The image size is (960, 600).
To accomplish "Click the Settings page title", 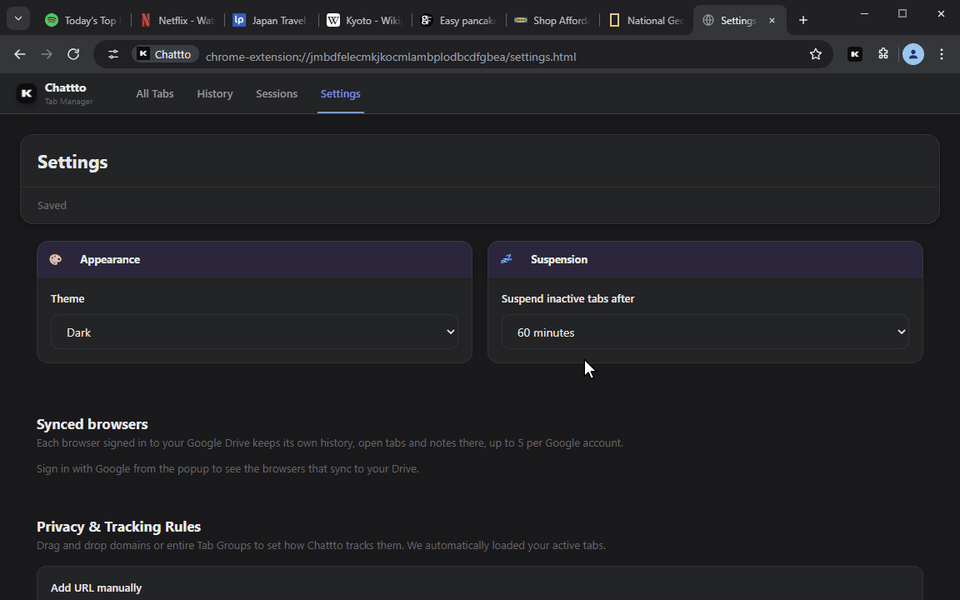I will [x=72, y=162].
